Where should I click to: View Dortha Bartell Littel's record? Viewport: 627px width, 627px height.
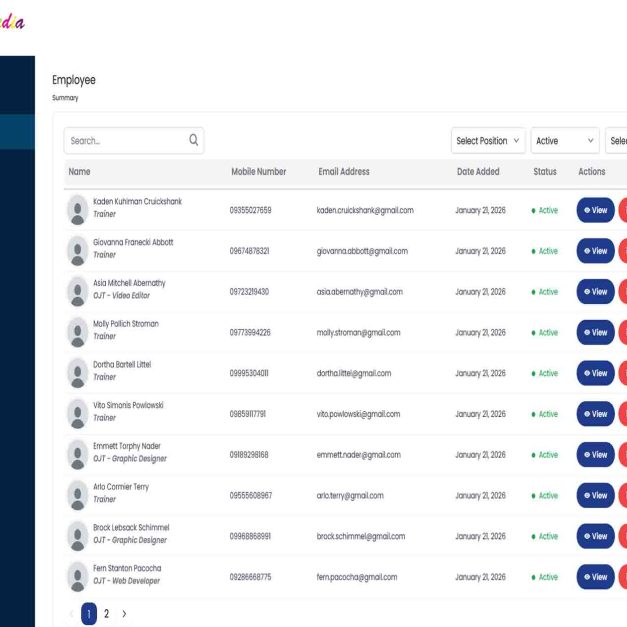point(595,373)
